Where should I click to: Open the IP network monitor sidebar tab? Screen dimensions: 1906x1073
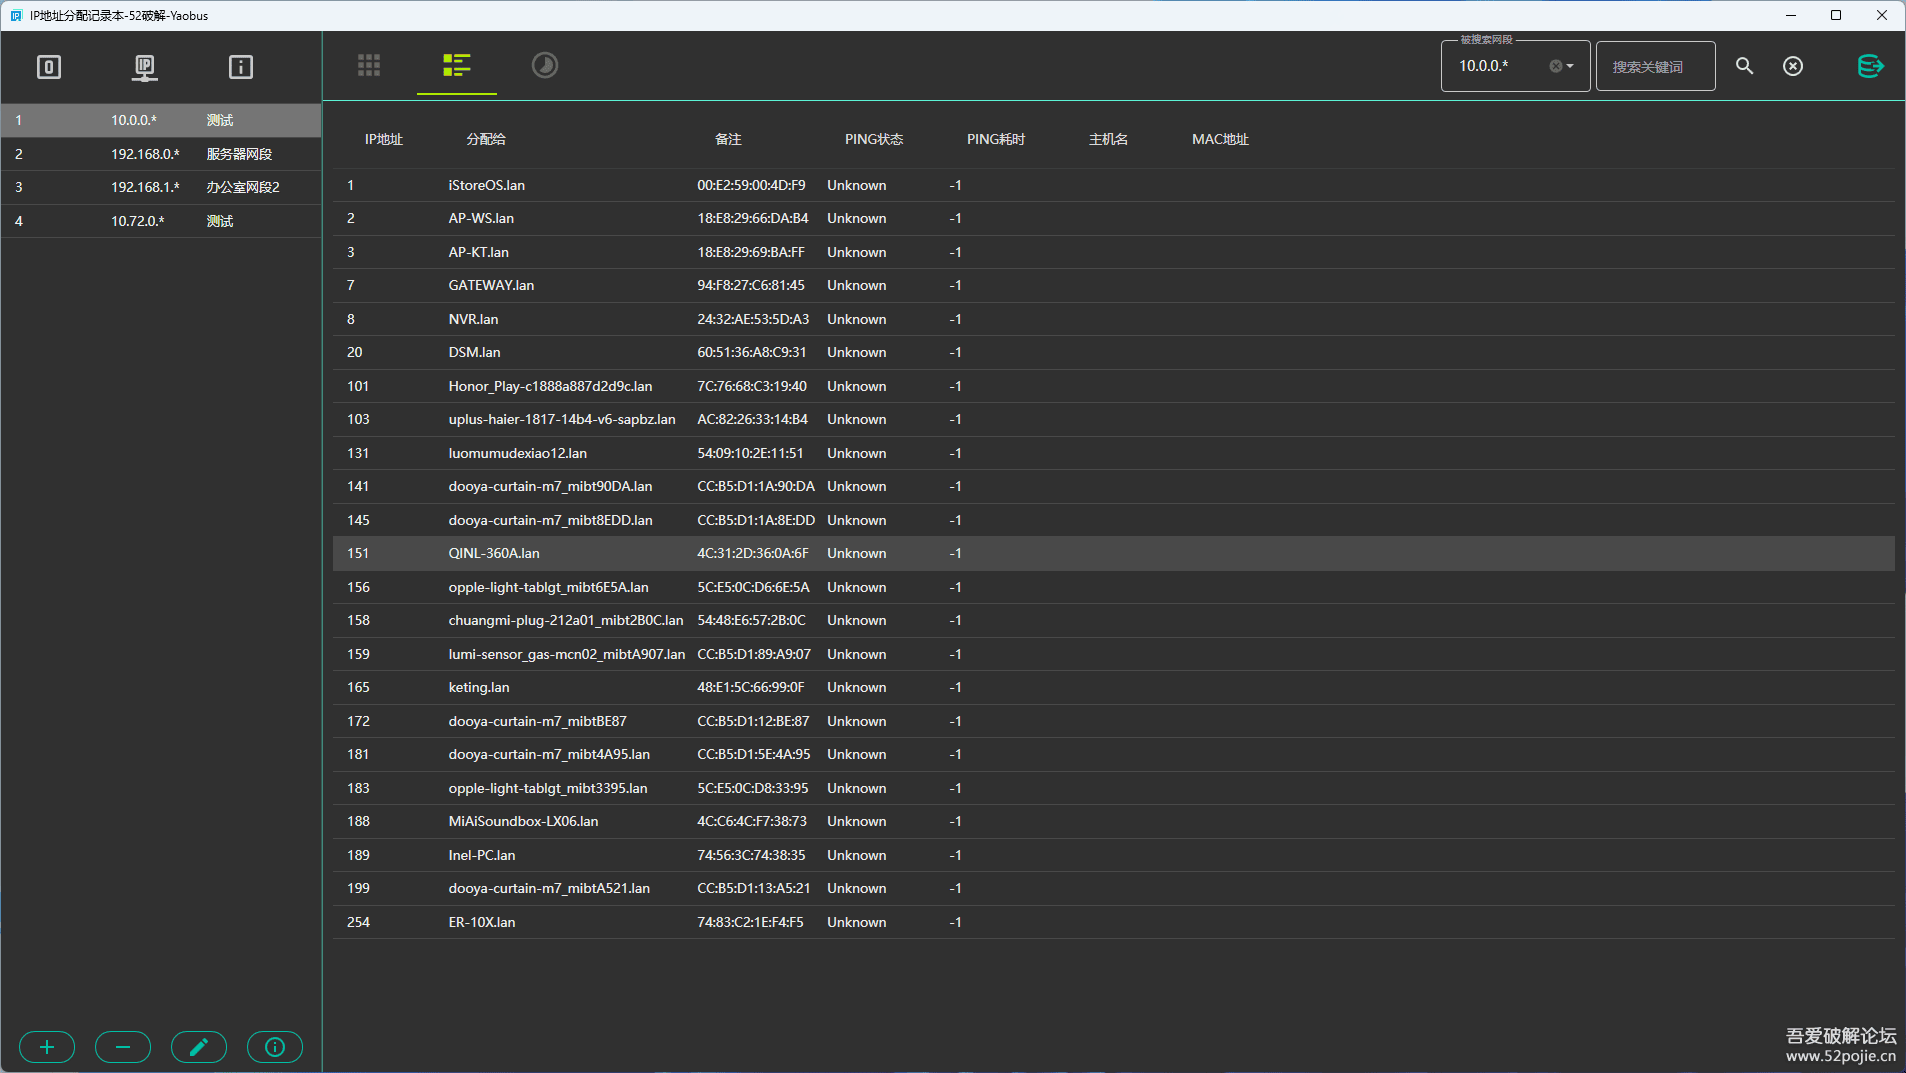click(x=145, y=67)
